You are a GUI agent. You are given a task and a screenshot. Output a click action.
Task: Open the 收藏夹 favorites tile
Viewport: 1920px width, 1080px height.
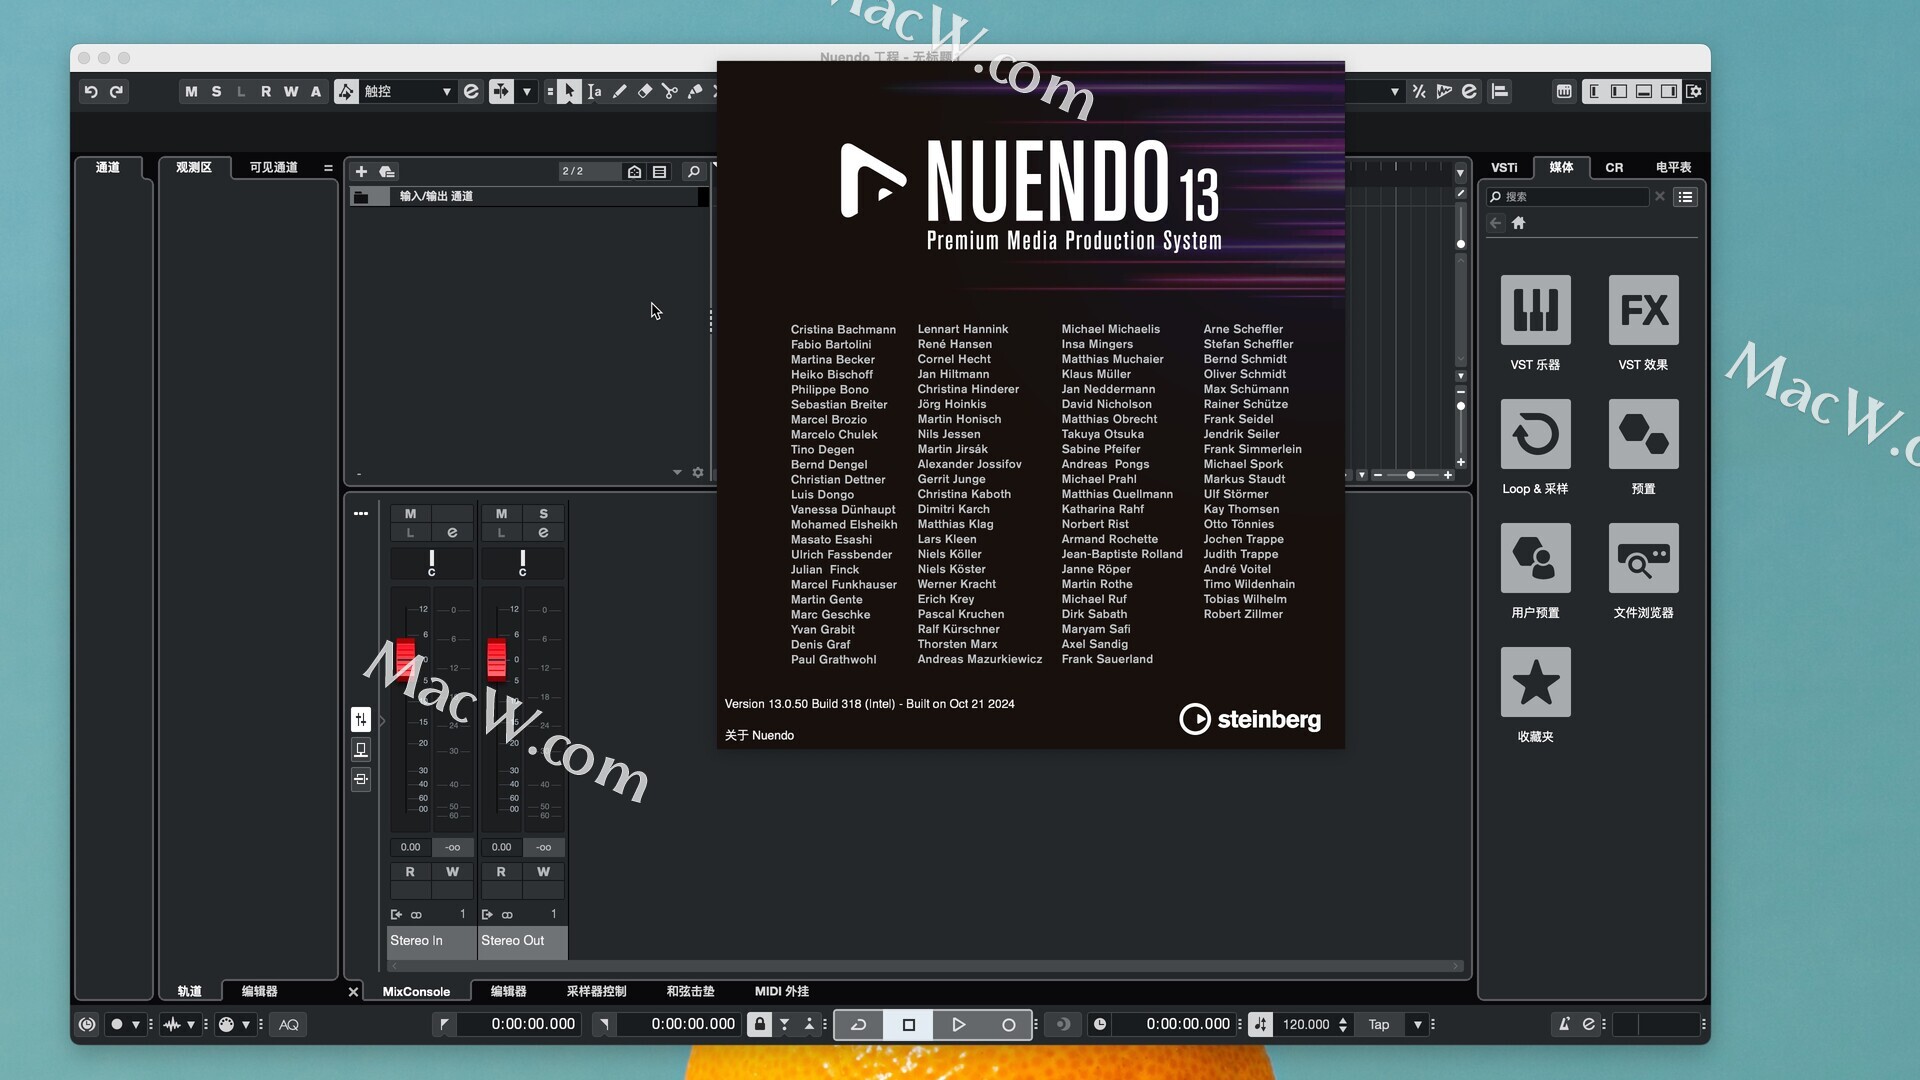(x=1535, y=682)
